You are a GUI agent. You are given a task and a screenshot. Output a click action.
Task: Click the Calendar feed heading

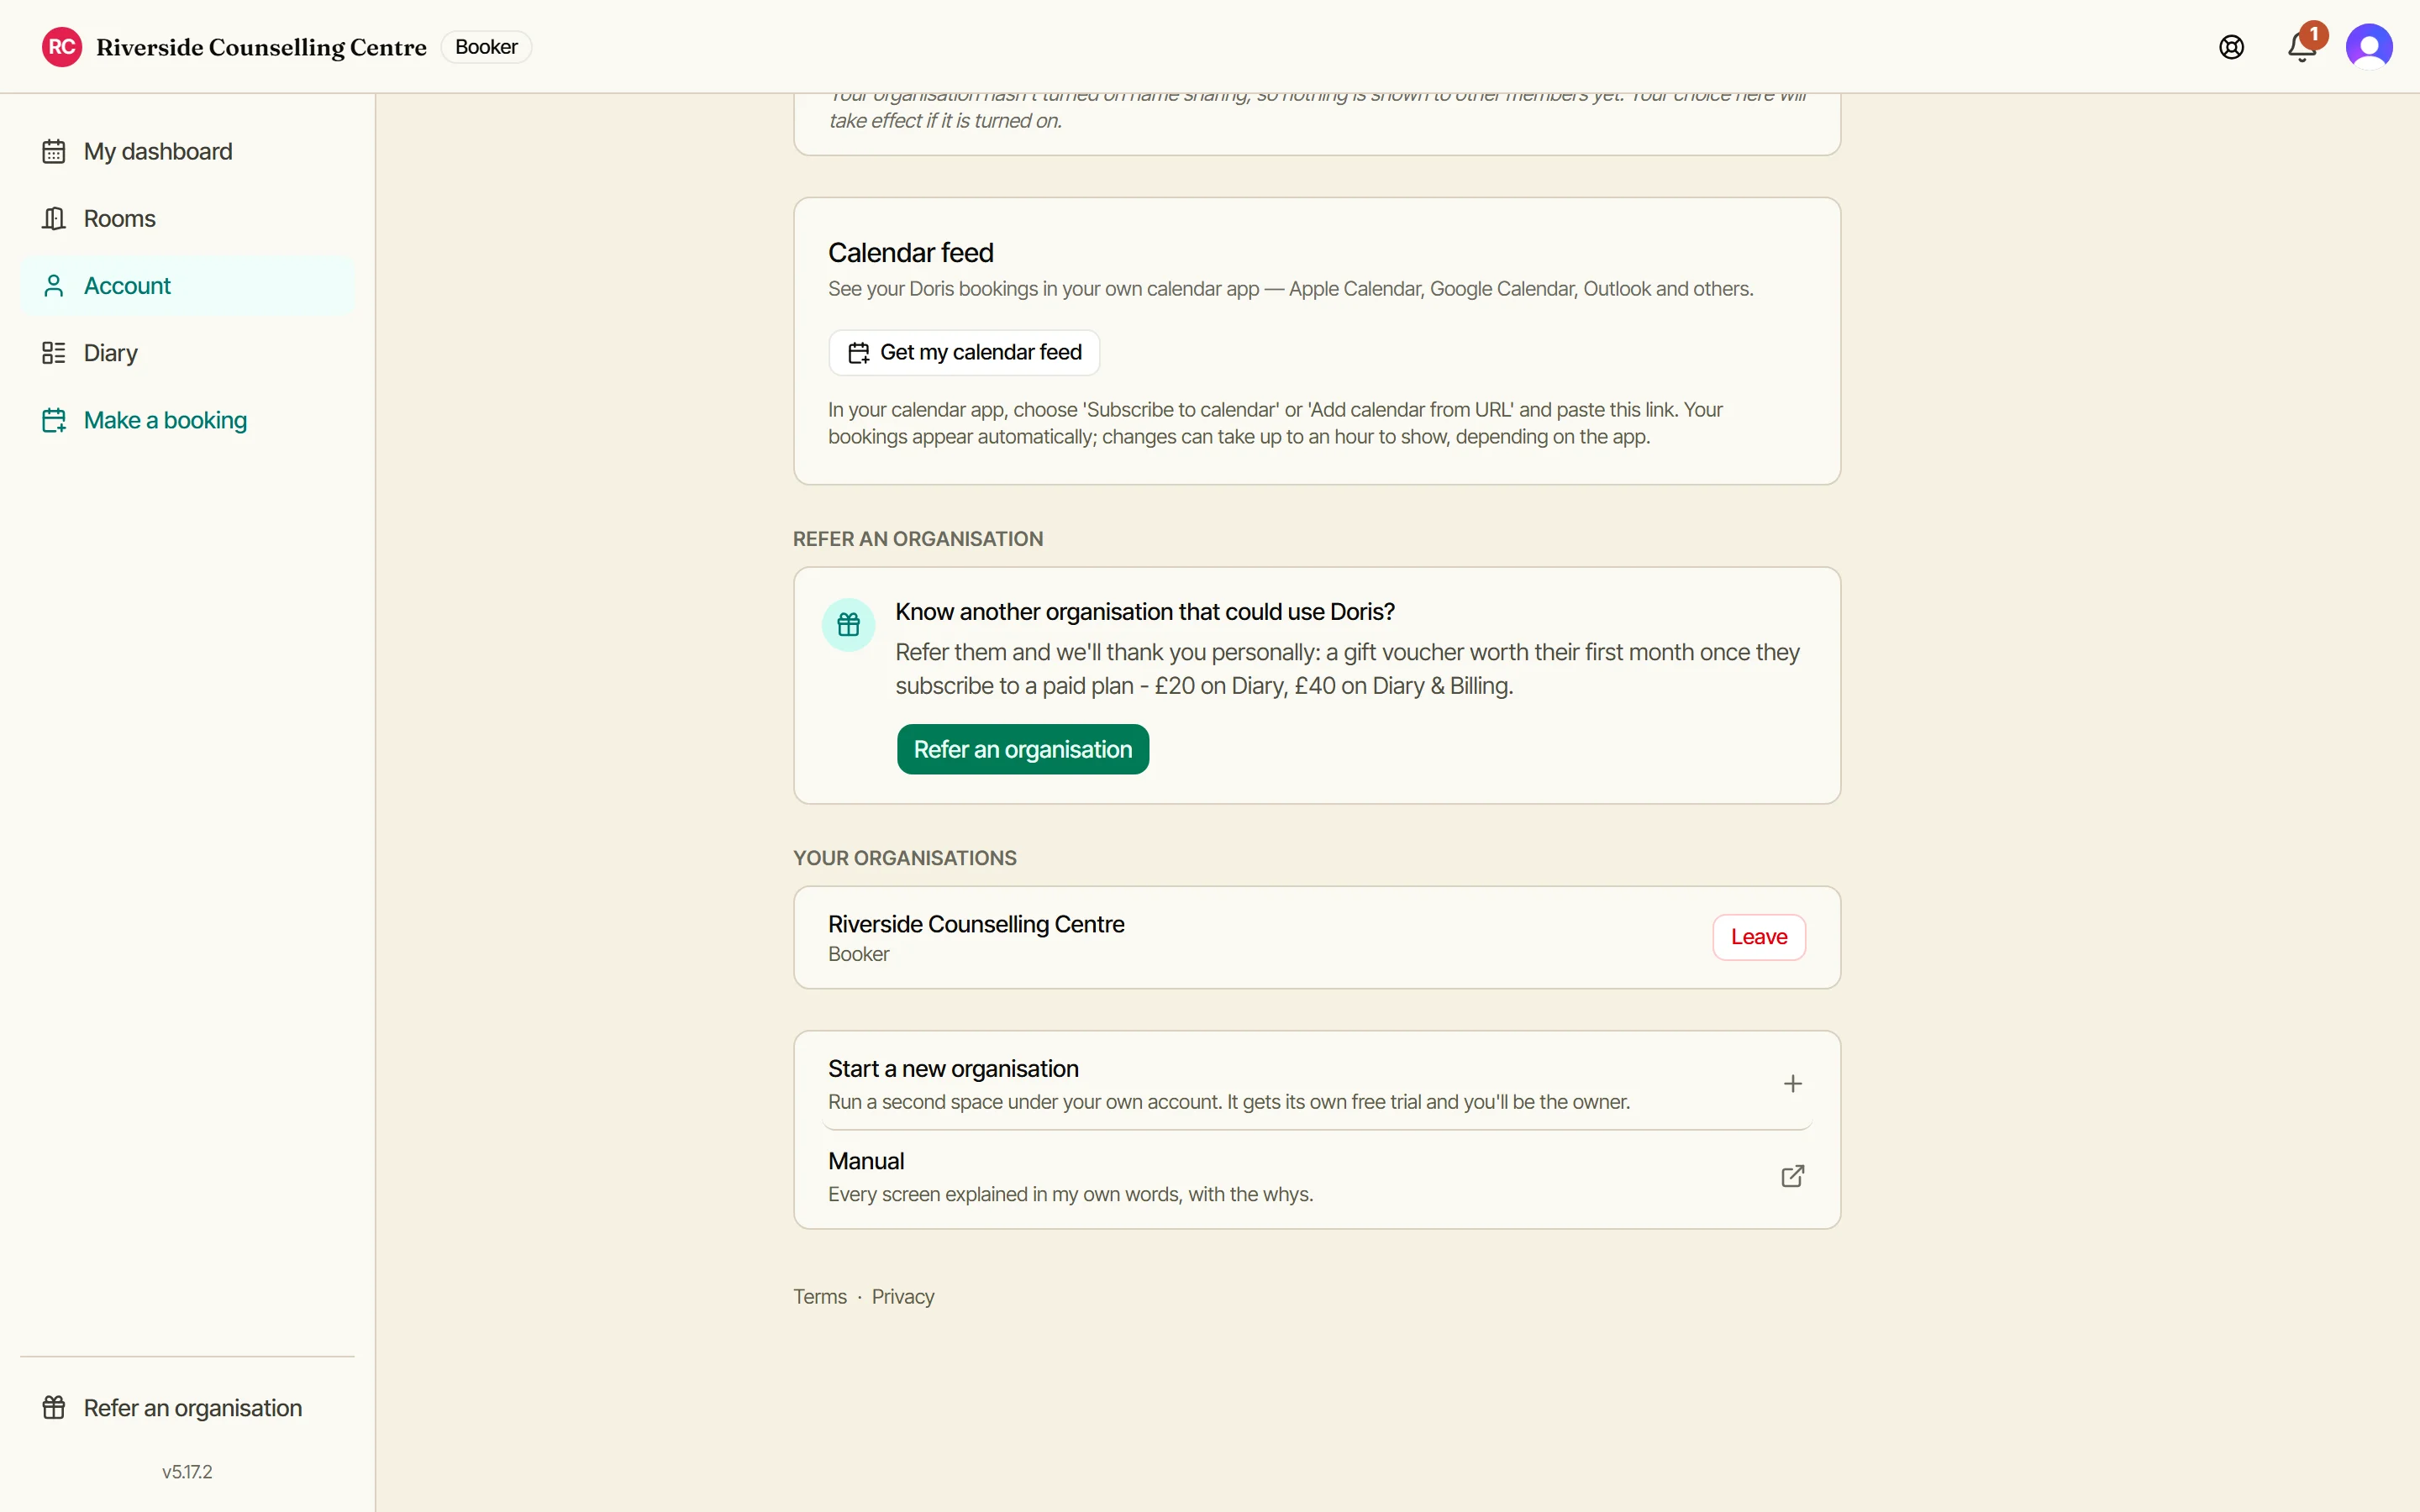tap(911, 252)
